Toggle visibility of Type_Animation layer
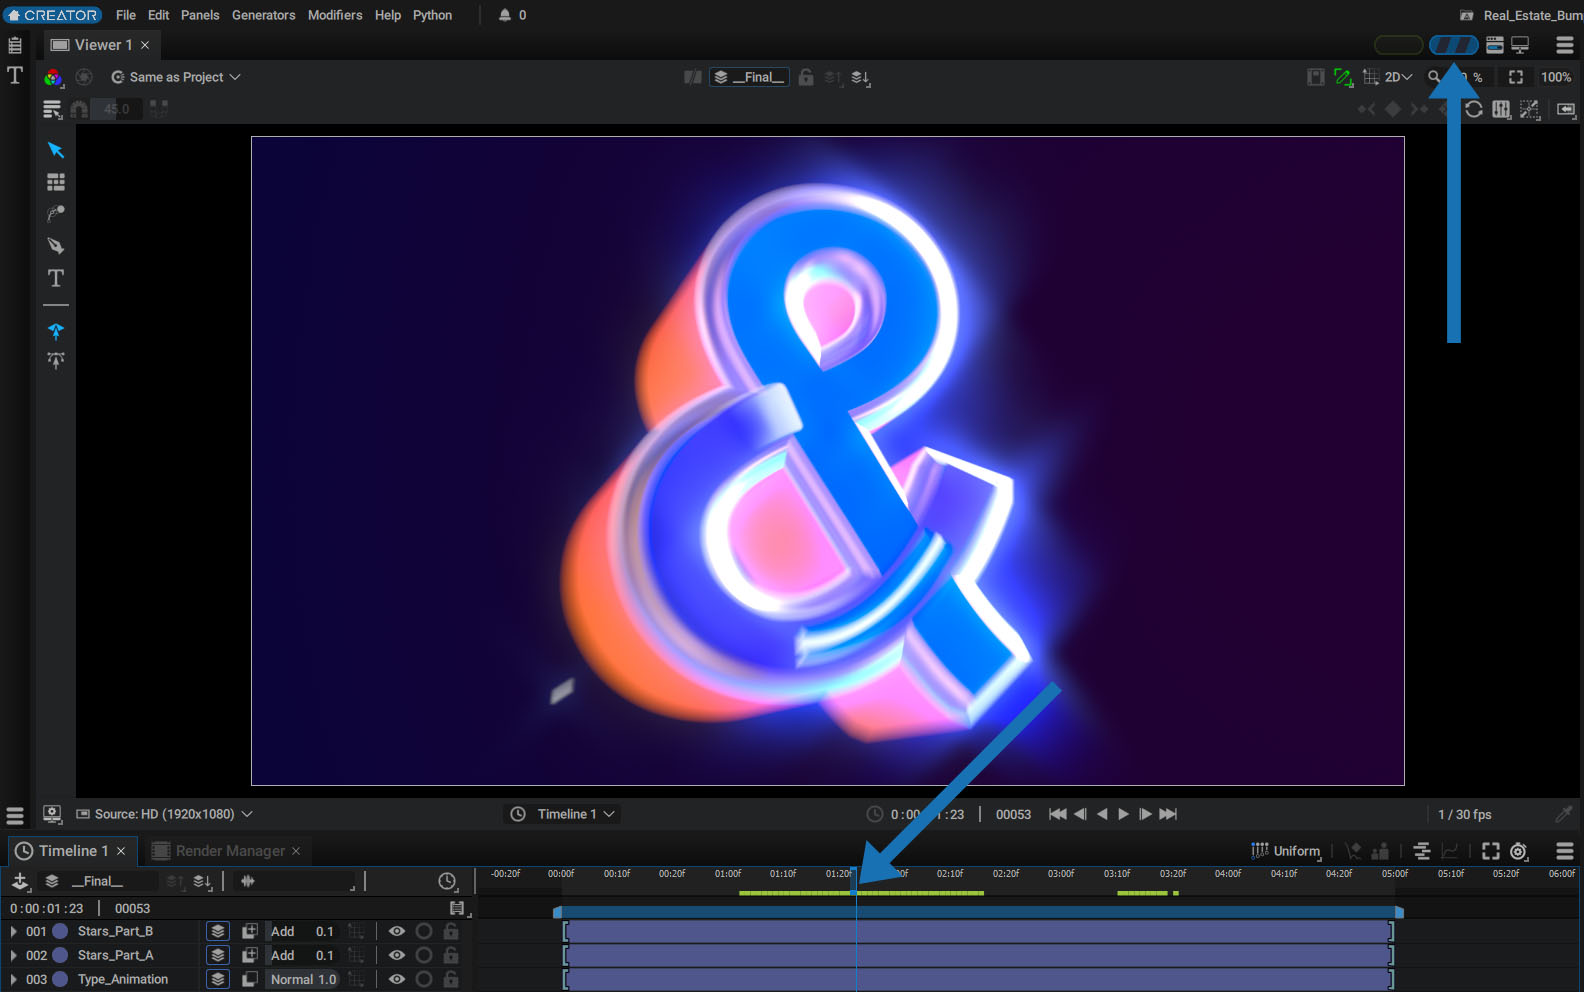Viewport: 1584px width, 992px height. [397, 979]
